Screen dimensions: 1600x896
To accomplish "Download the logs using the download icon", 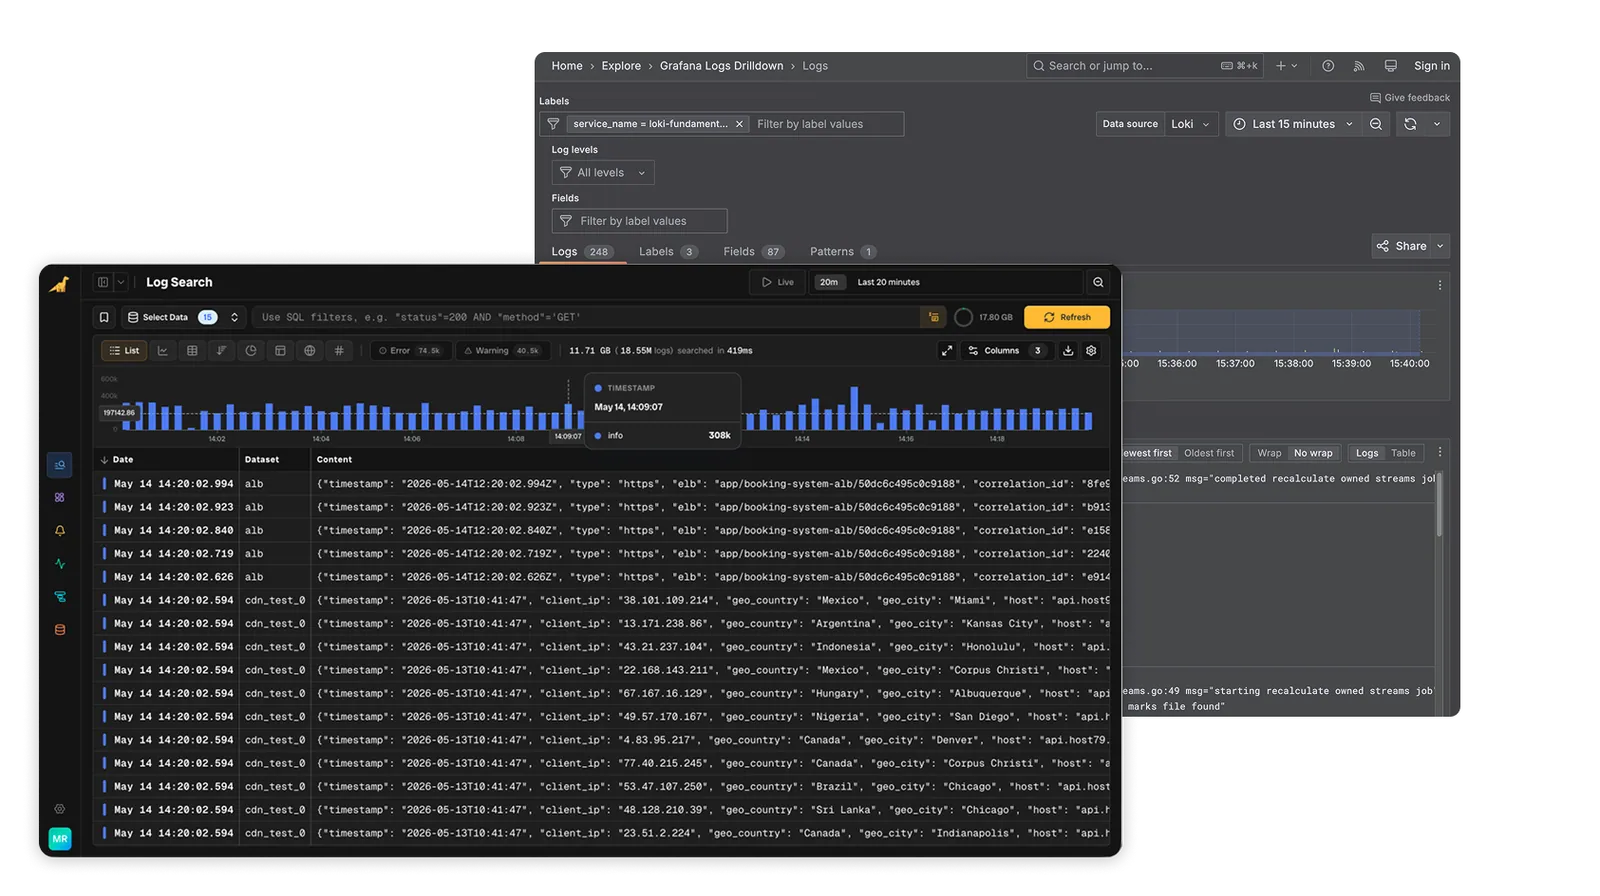I will [x=1068, y=351].
